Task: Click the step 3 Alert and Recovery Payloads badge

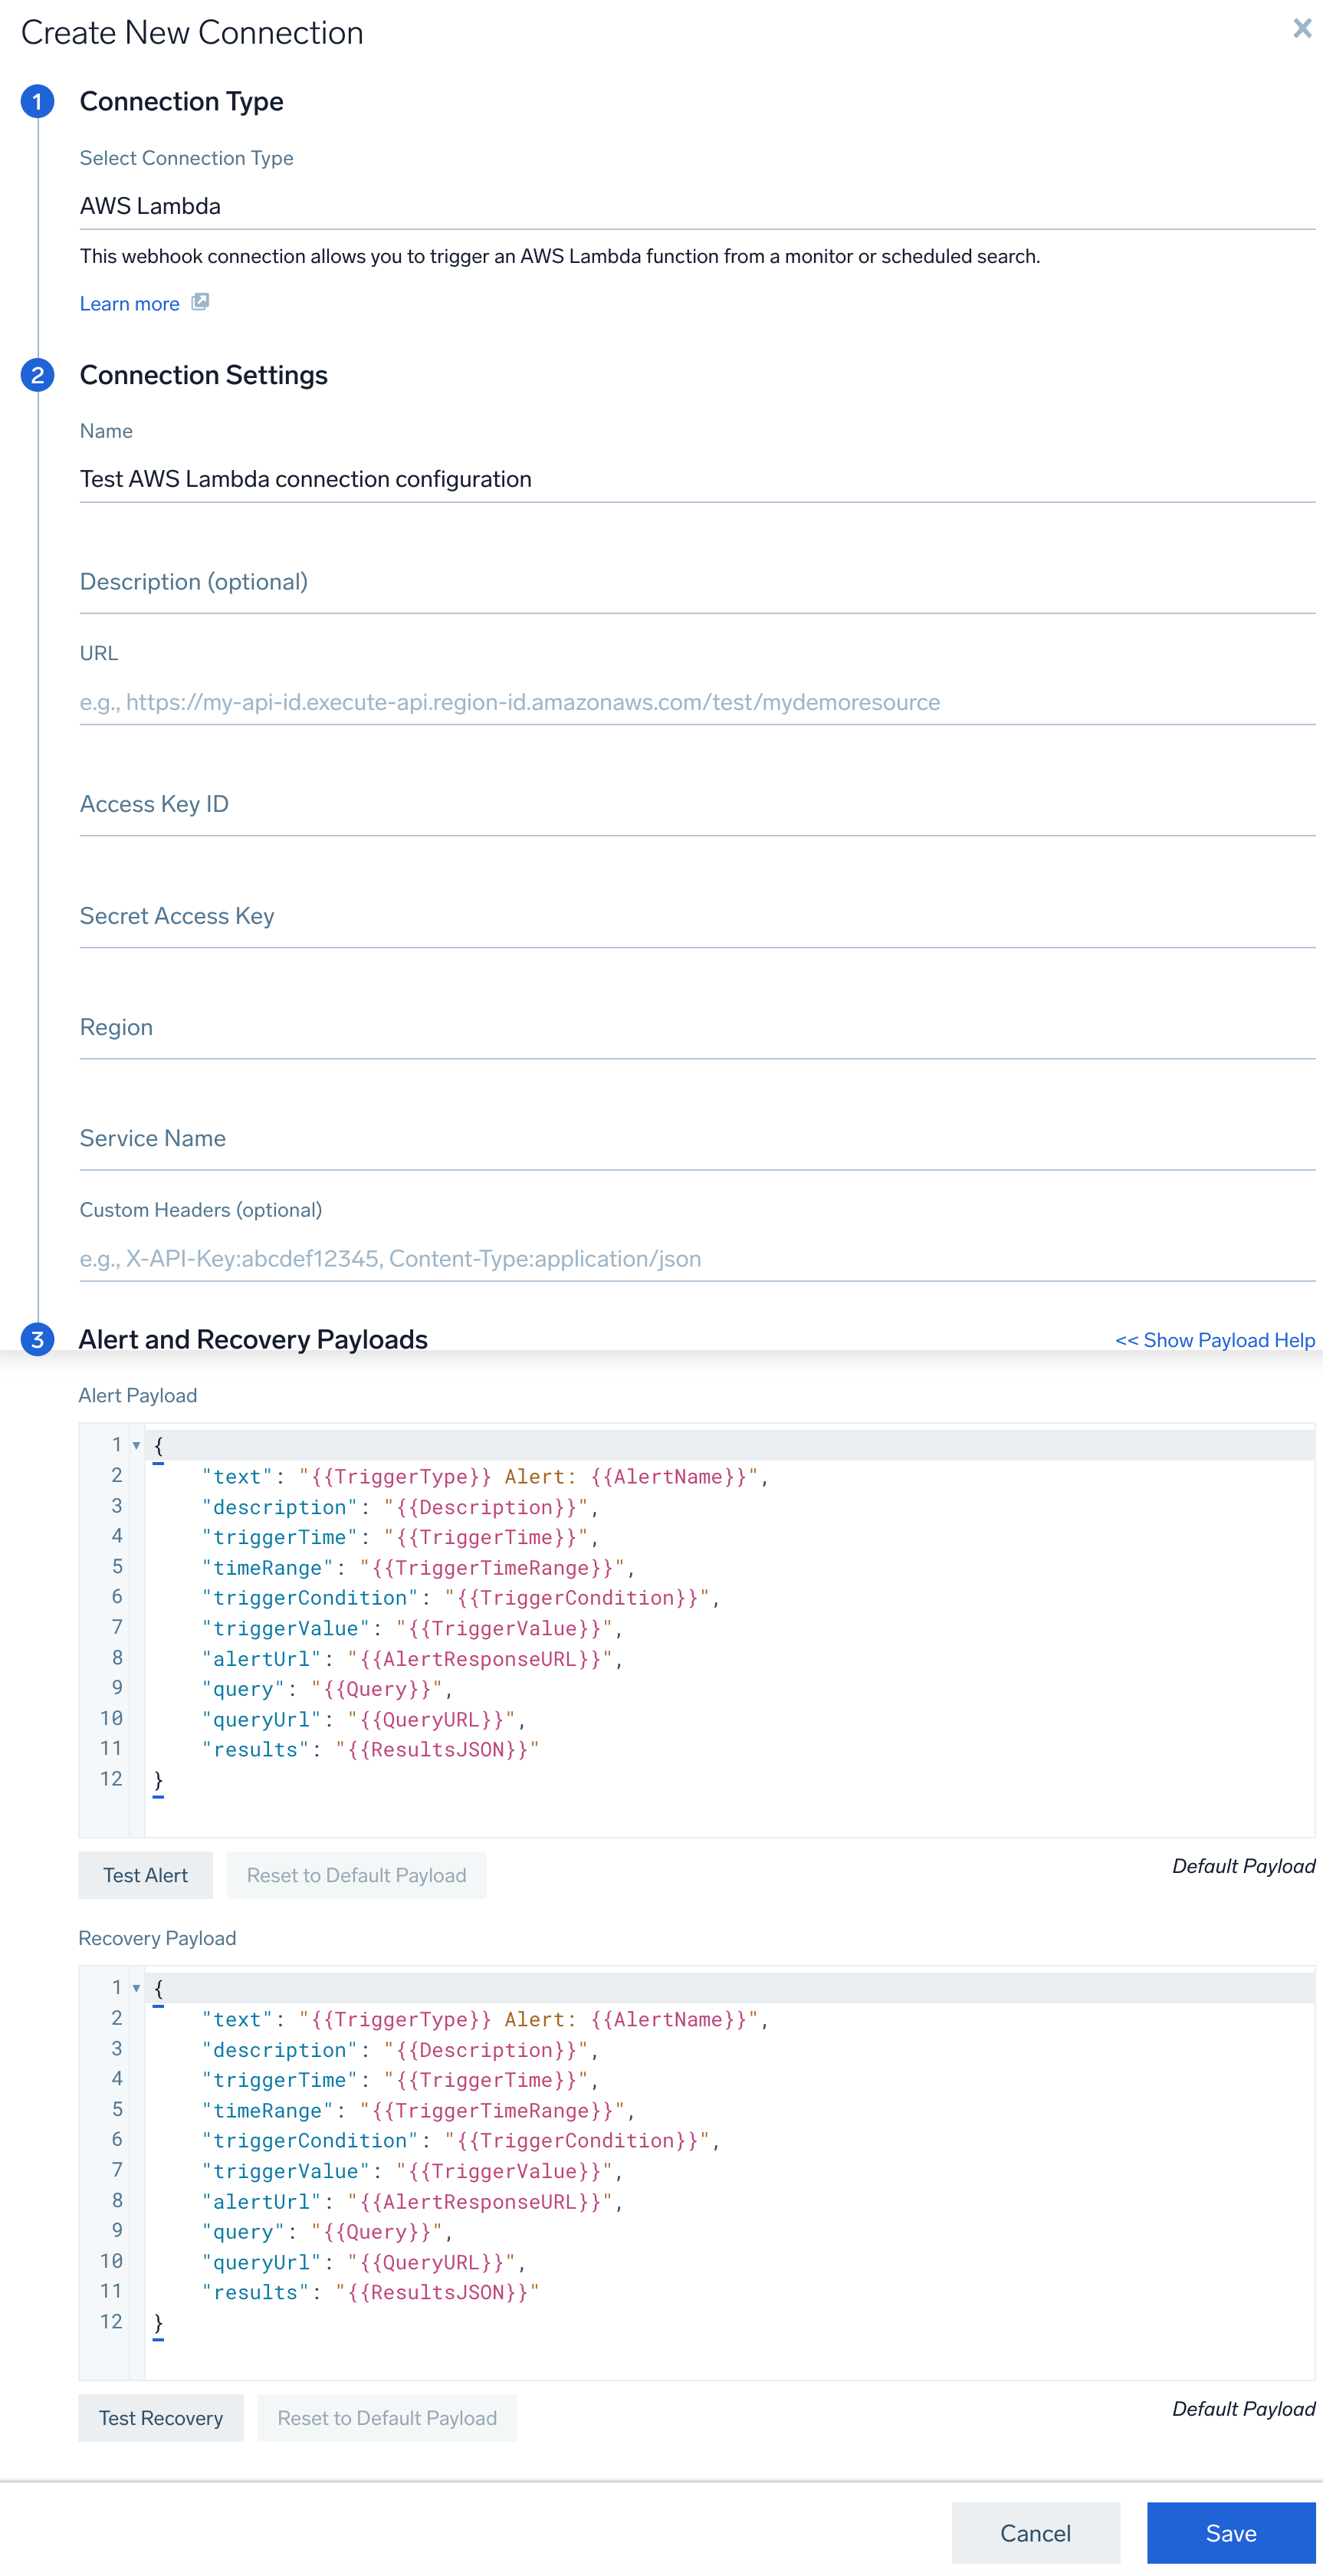Action: (x=37, y=1339)
